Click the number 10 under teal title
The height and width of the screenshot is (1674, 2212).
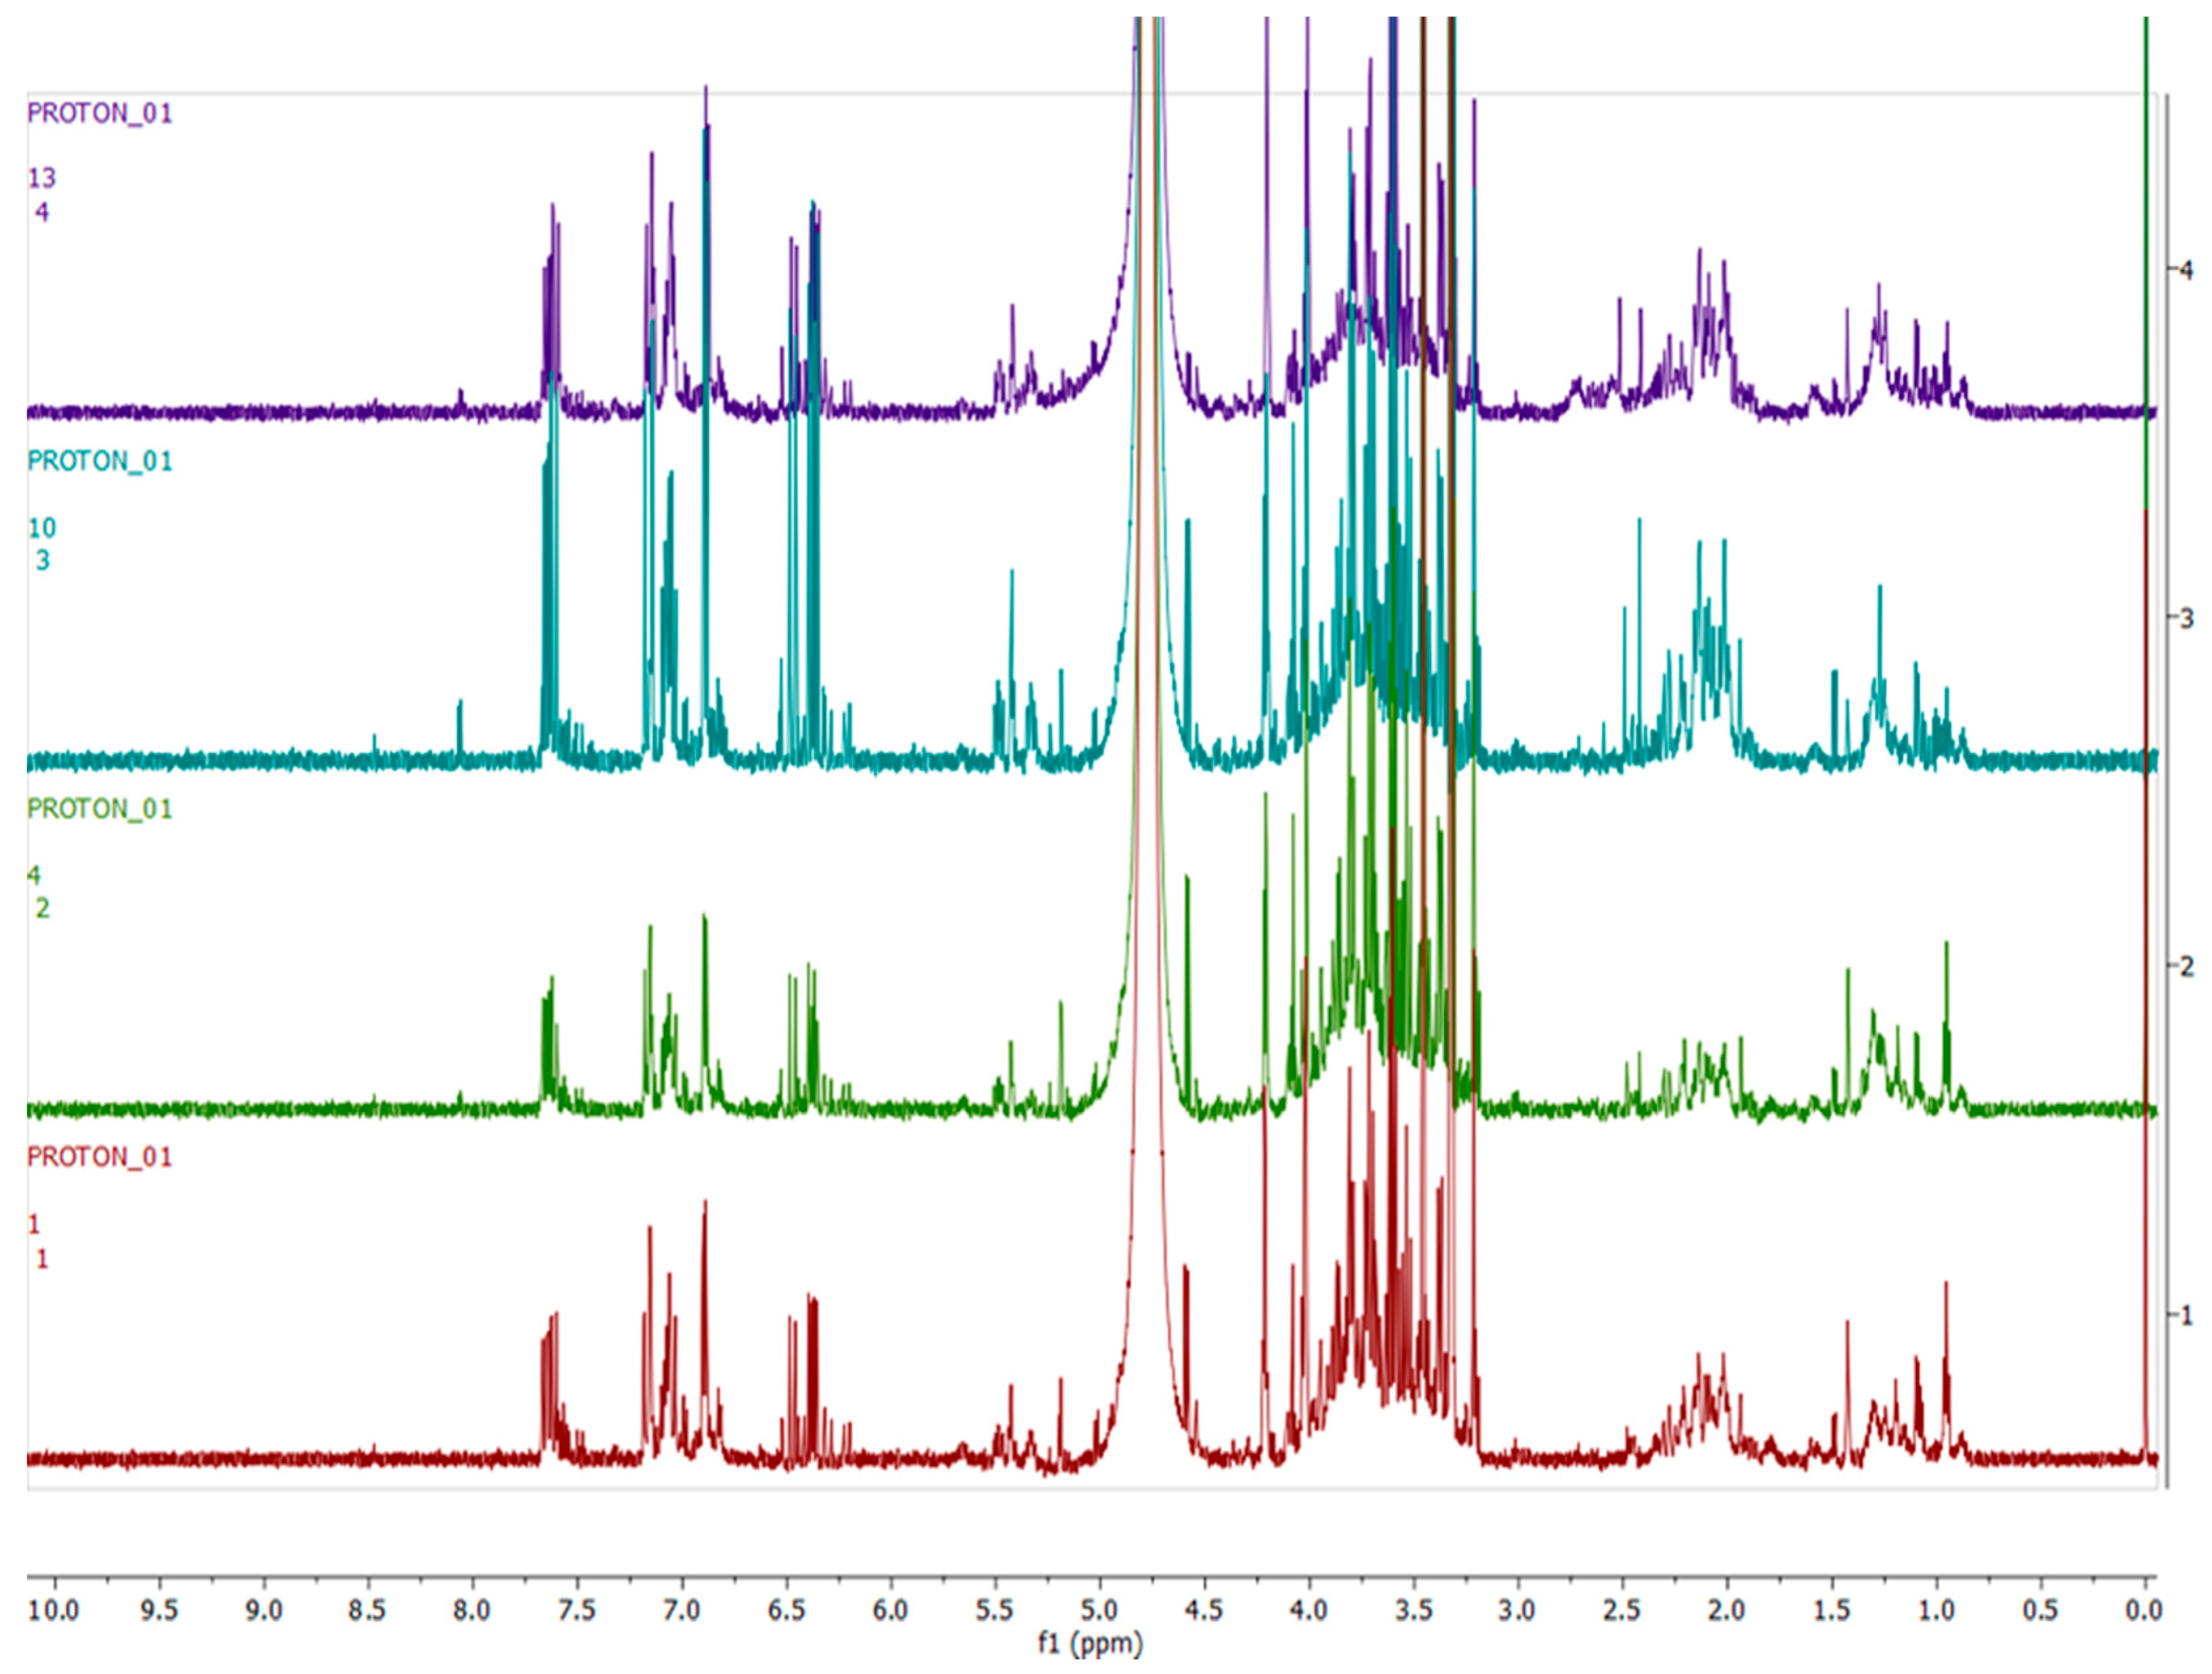point(41,527)
